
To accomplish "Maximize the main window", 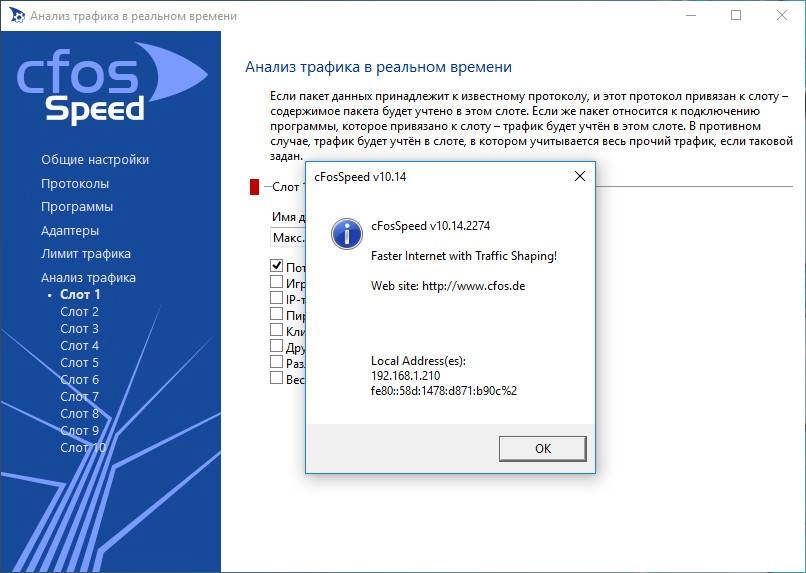I will click(736, 15).
